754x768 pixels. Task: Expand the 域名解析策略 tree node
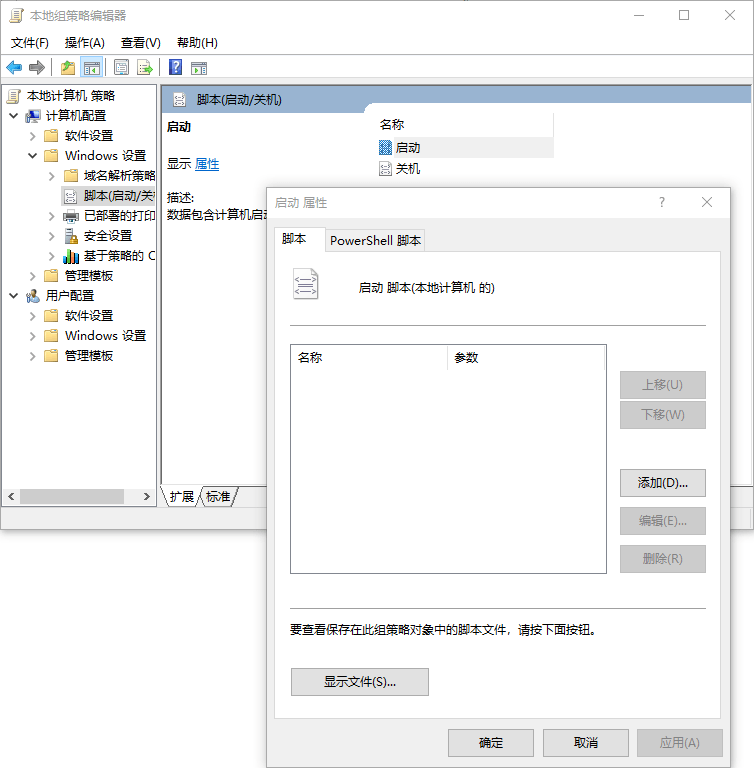pyautogui.click(x=52, y=175)
